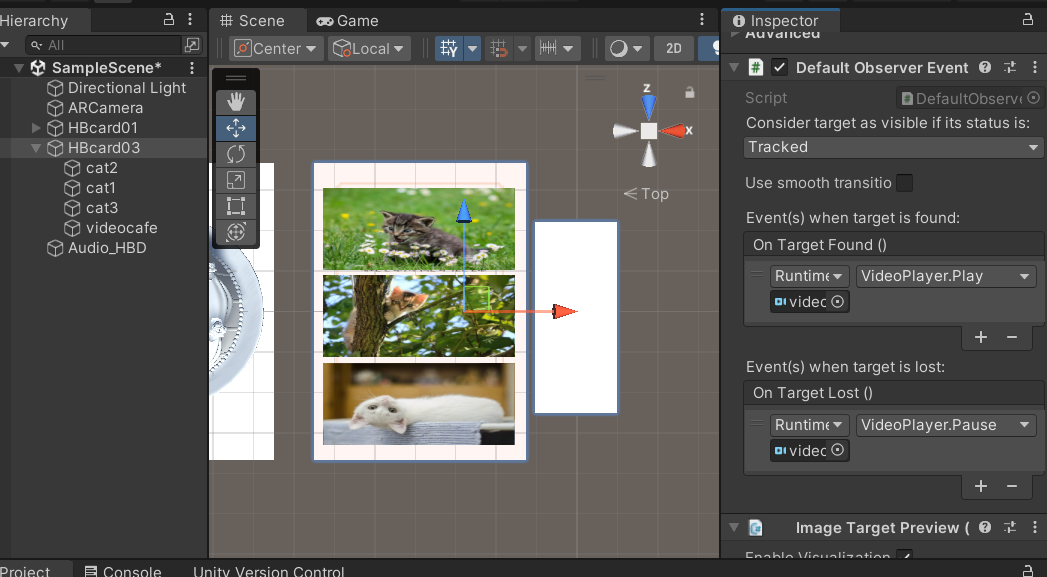
Task: Toggle scene gizmo rotation lock
Action: [x=690, y=92]
